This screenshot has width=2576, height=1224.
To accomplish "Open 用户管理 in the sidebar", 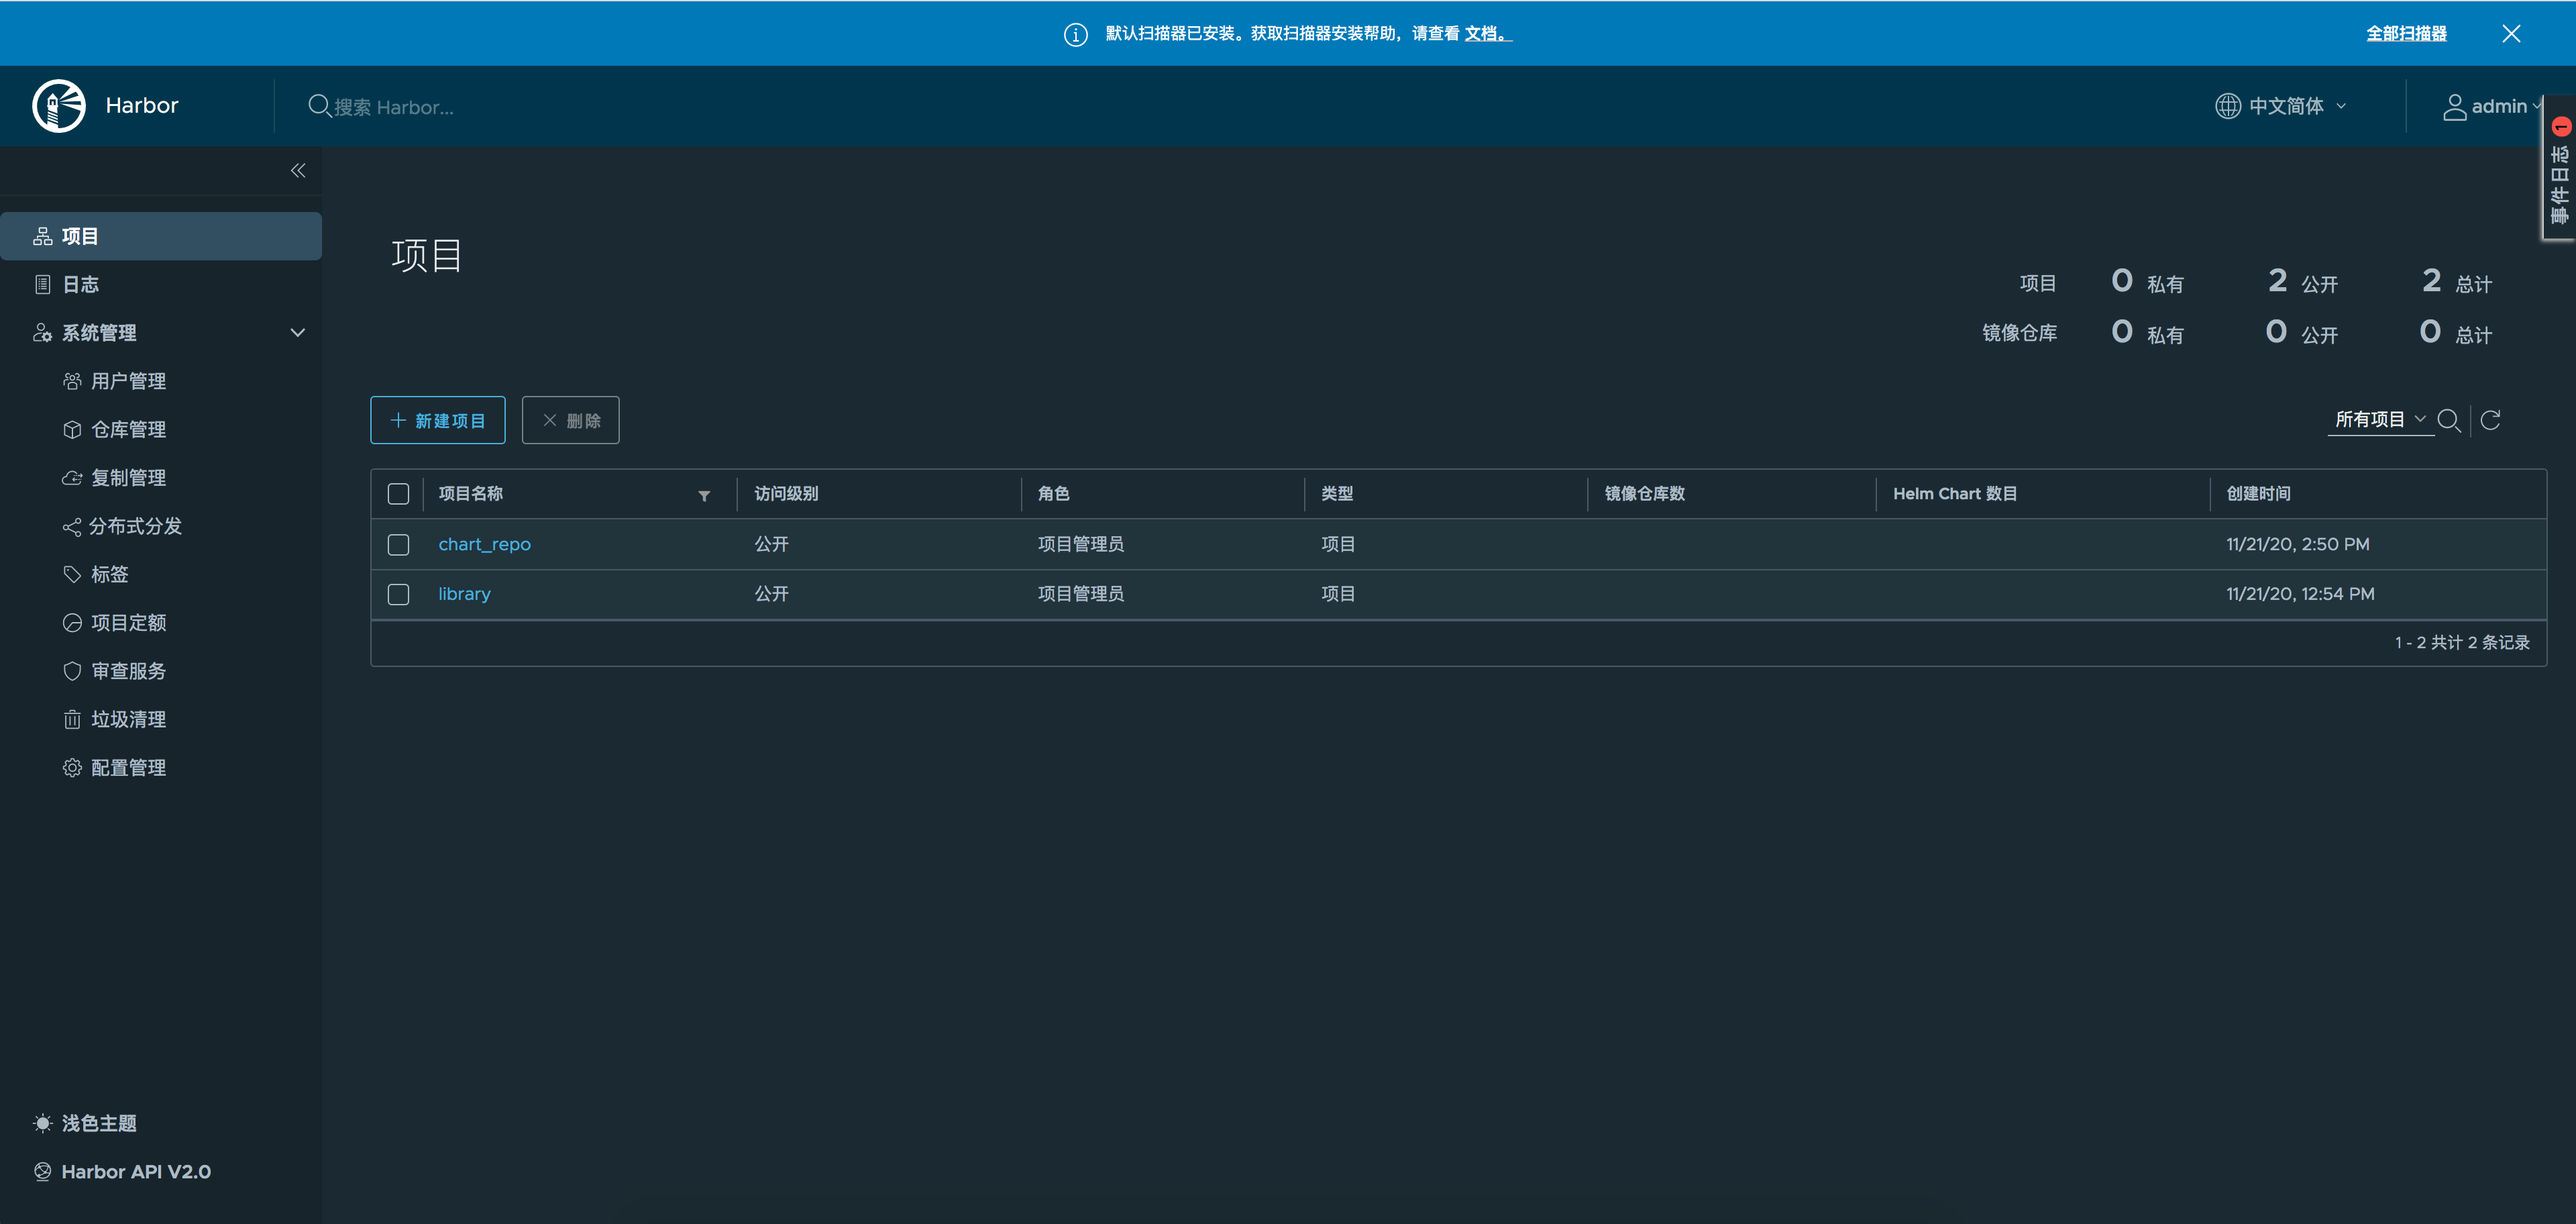I will tap(128, 381).
